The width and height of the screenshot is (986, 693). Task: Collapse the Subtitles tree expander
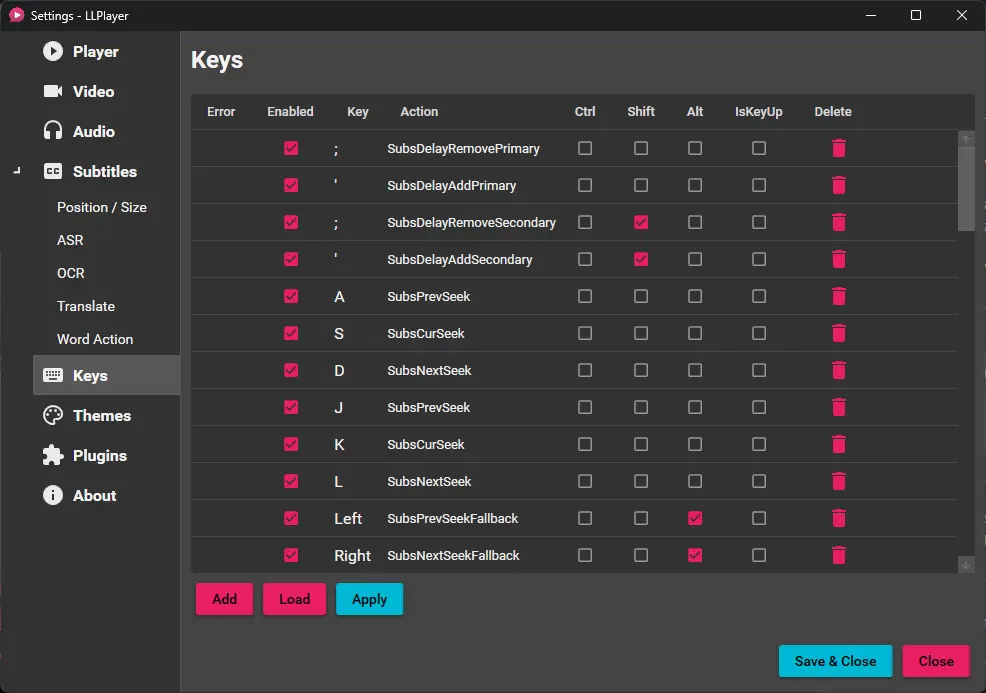coord(17,171)
